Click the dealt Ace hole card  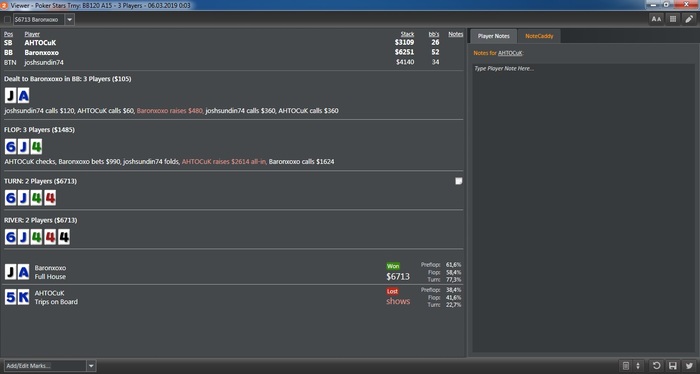tap(23, 96)
